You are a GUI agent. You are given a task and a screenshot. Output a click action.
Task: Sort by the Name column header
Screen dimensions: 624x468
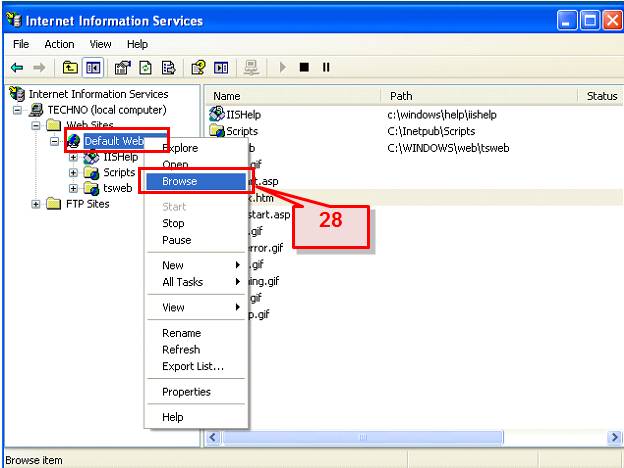[294, 96]
